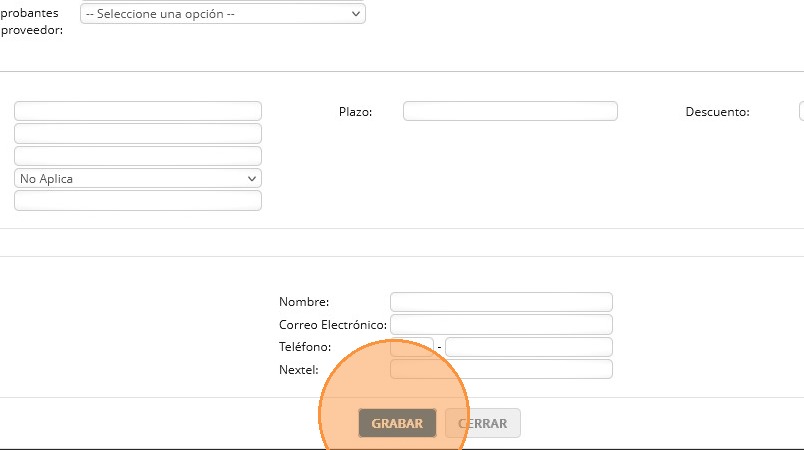Focus the Correo Electrónico field
This screenshot has width=804, height=450.
[500, 324]
